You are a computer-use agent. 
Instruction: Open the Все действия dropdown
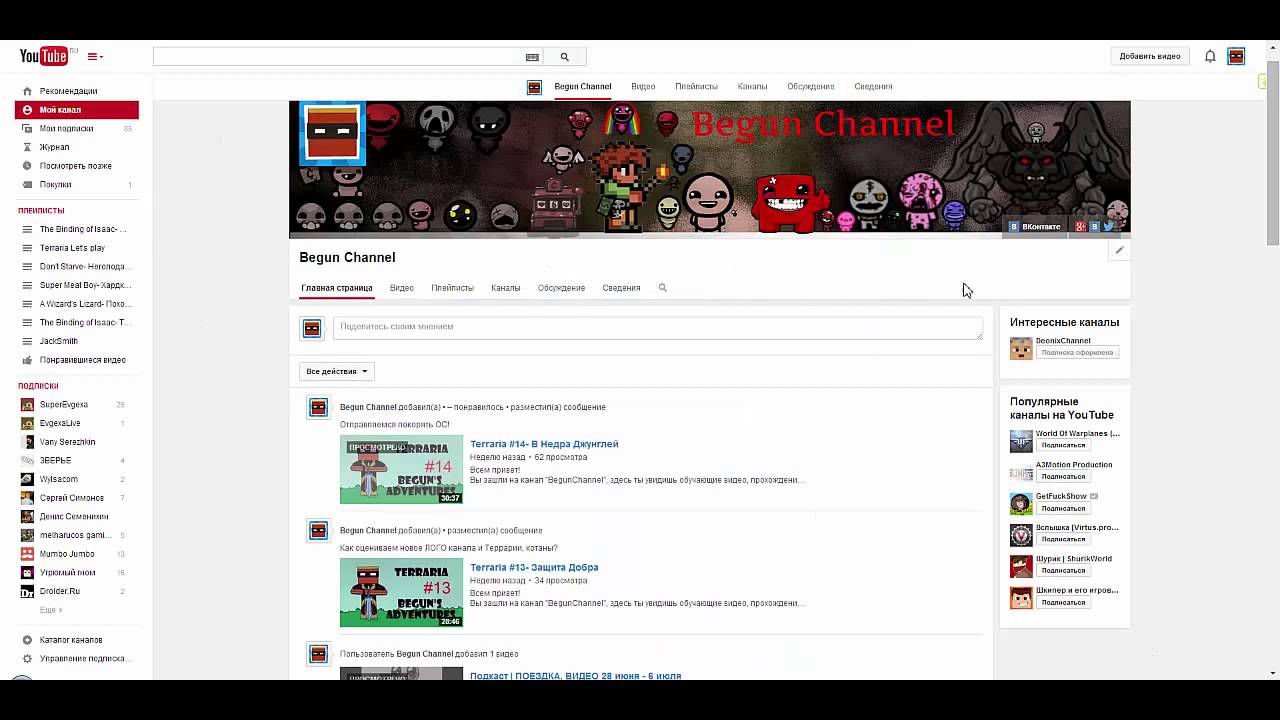(x=337, y=372)
